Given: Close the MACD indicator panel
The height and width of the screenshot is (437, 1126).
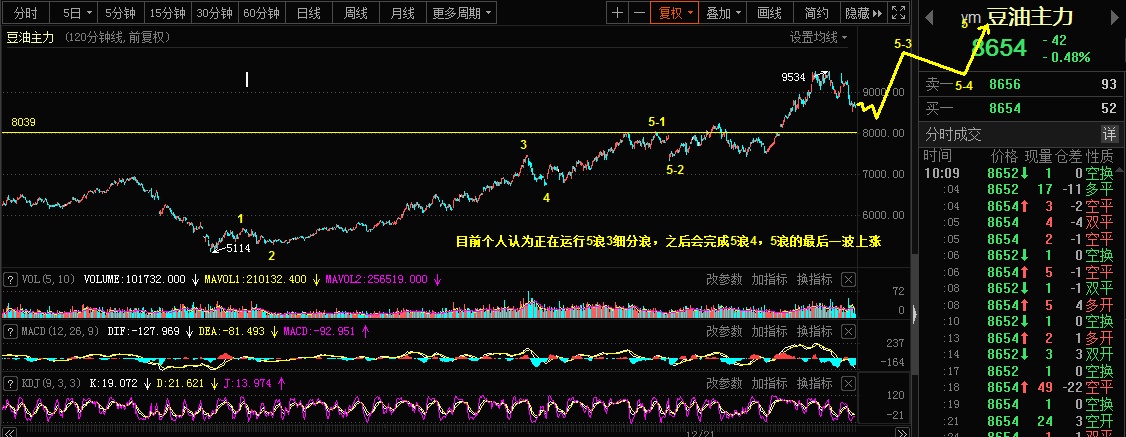Looking at the screenshot, I should point(848,332).
